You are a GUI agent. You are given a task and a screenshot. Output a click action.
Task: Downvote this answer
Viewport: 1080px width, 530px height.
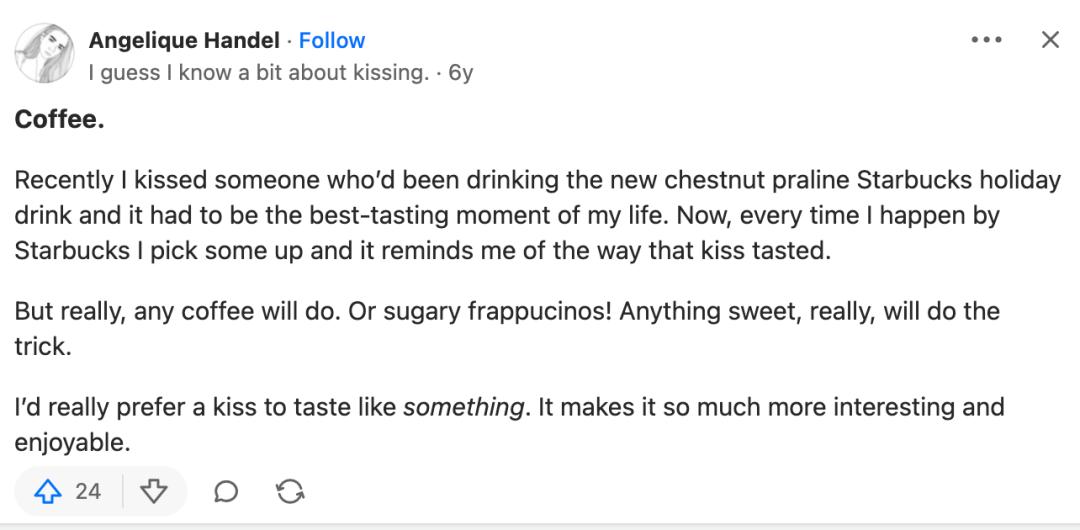[155, 491]
